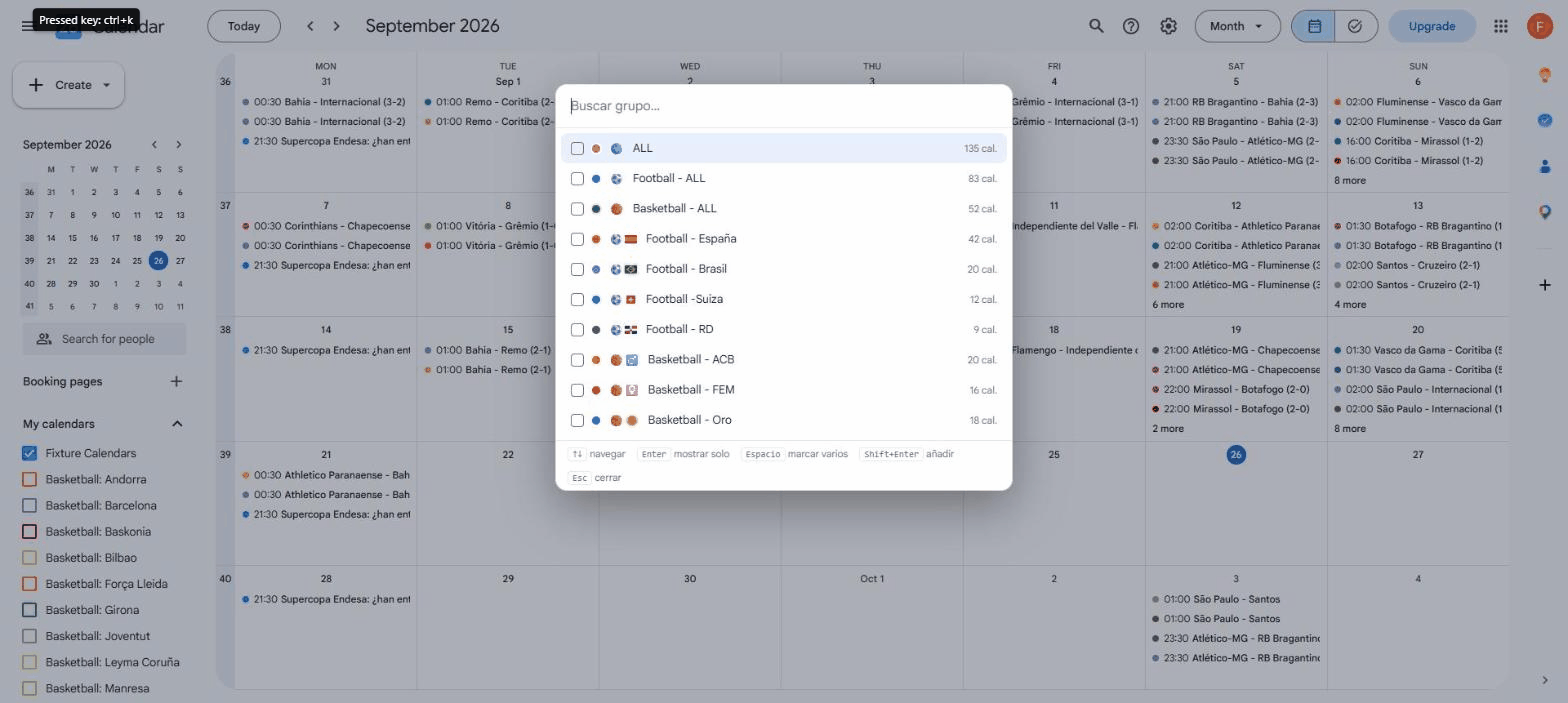The width and height of the screenshot is (1568, 703).
Task: Select day 26 in mini calendar
Action: [x=158, y=261]
